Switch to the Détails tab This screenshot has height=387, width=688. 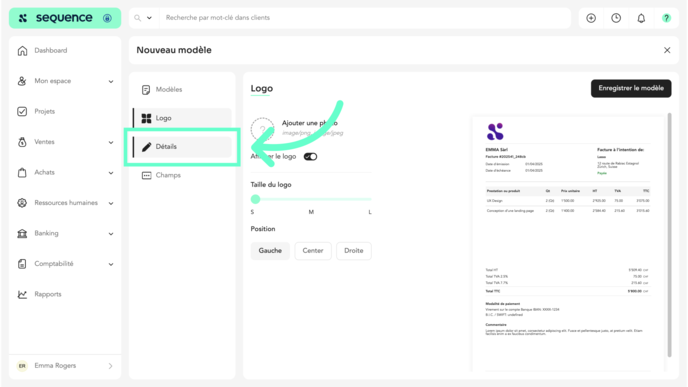click(x=182, y=147)
